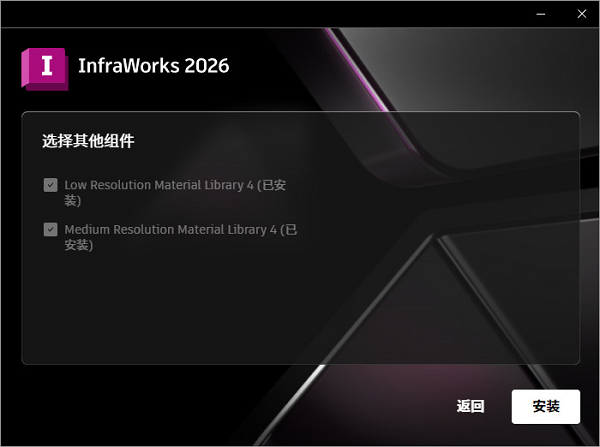Toggle the Medium Resolution Material Library 4 checkbox

50,229
